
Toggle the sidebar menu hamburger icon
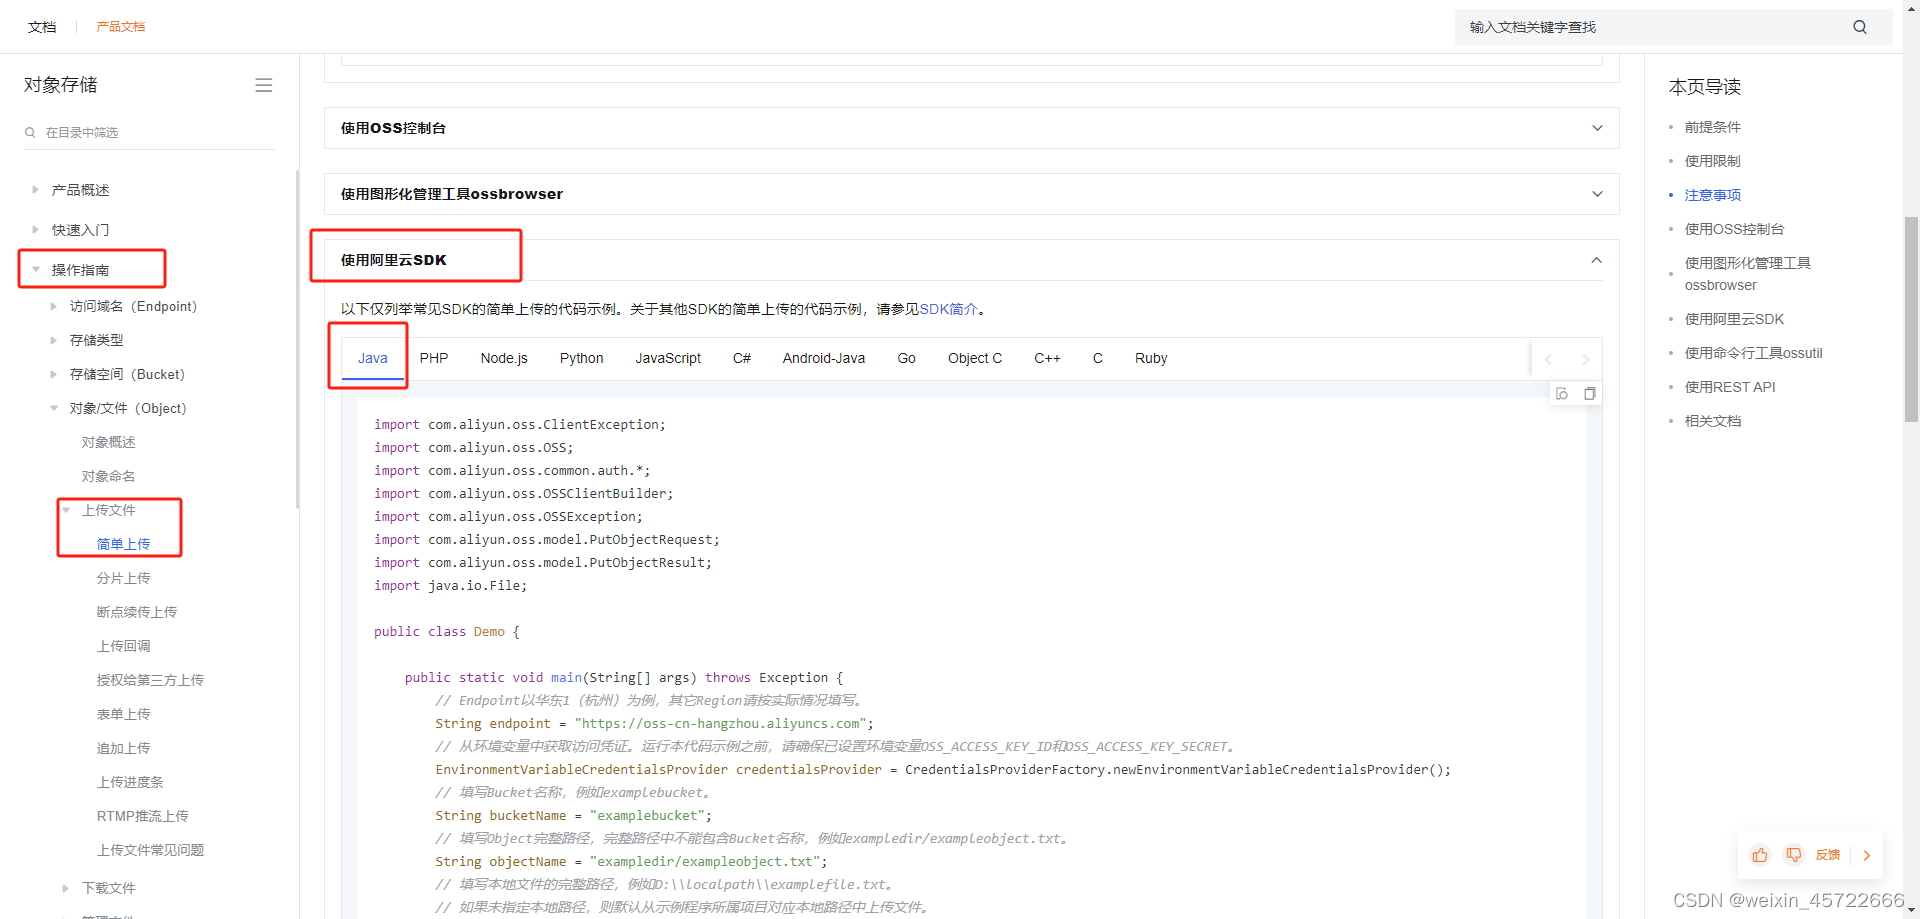tap(264, 86)
